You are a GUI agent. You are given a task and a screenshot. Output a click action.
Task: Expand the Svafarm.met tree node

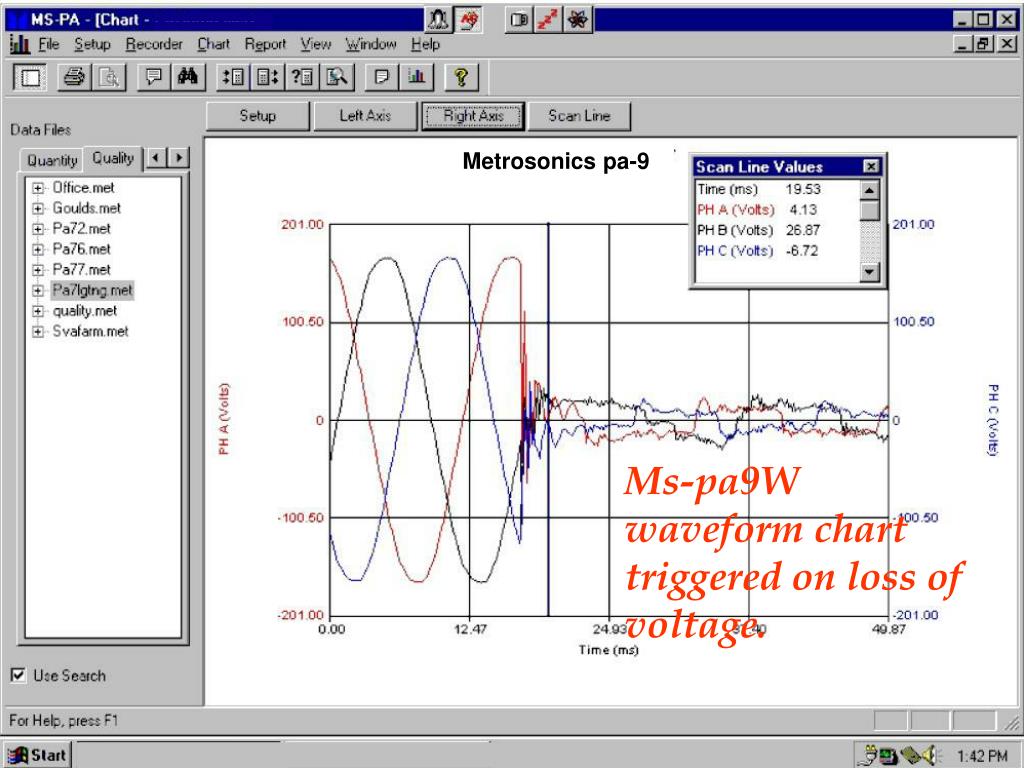coord(38,332)
